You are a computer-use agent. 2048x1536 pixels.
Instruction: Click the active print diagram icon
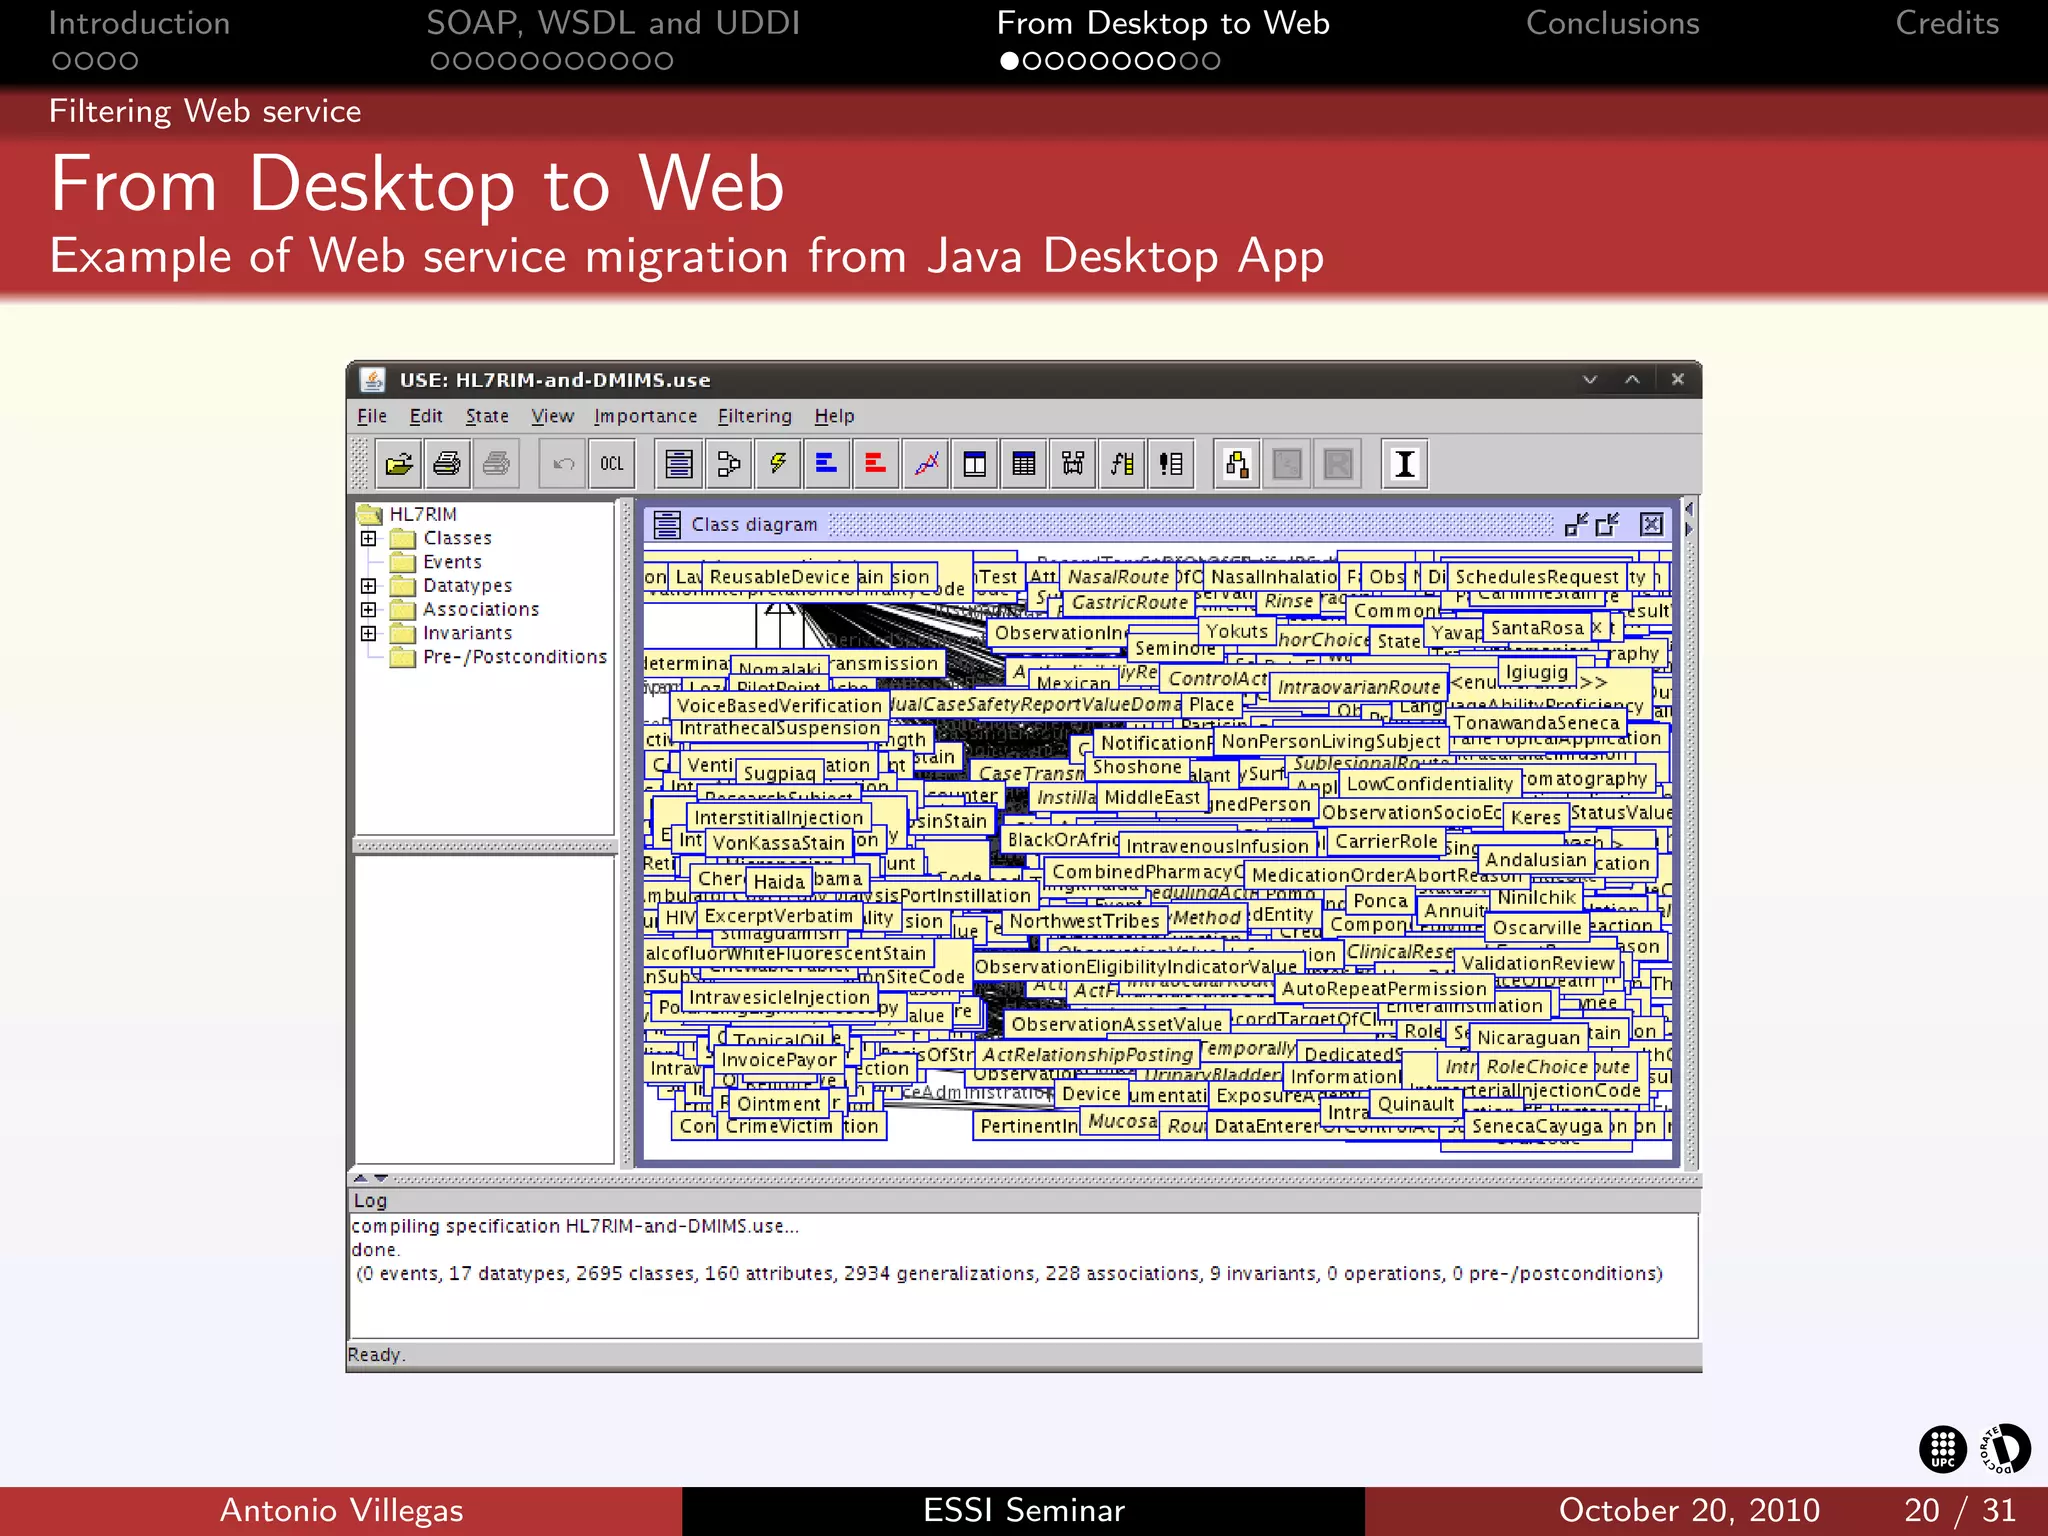(447, 464)
